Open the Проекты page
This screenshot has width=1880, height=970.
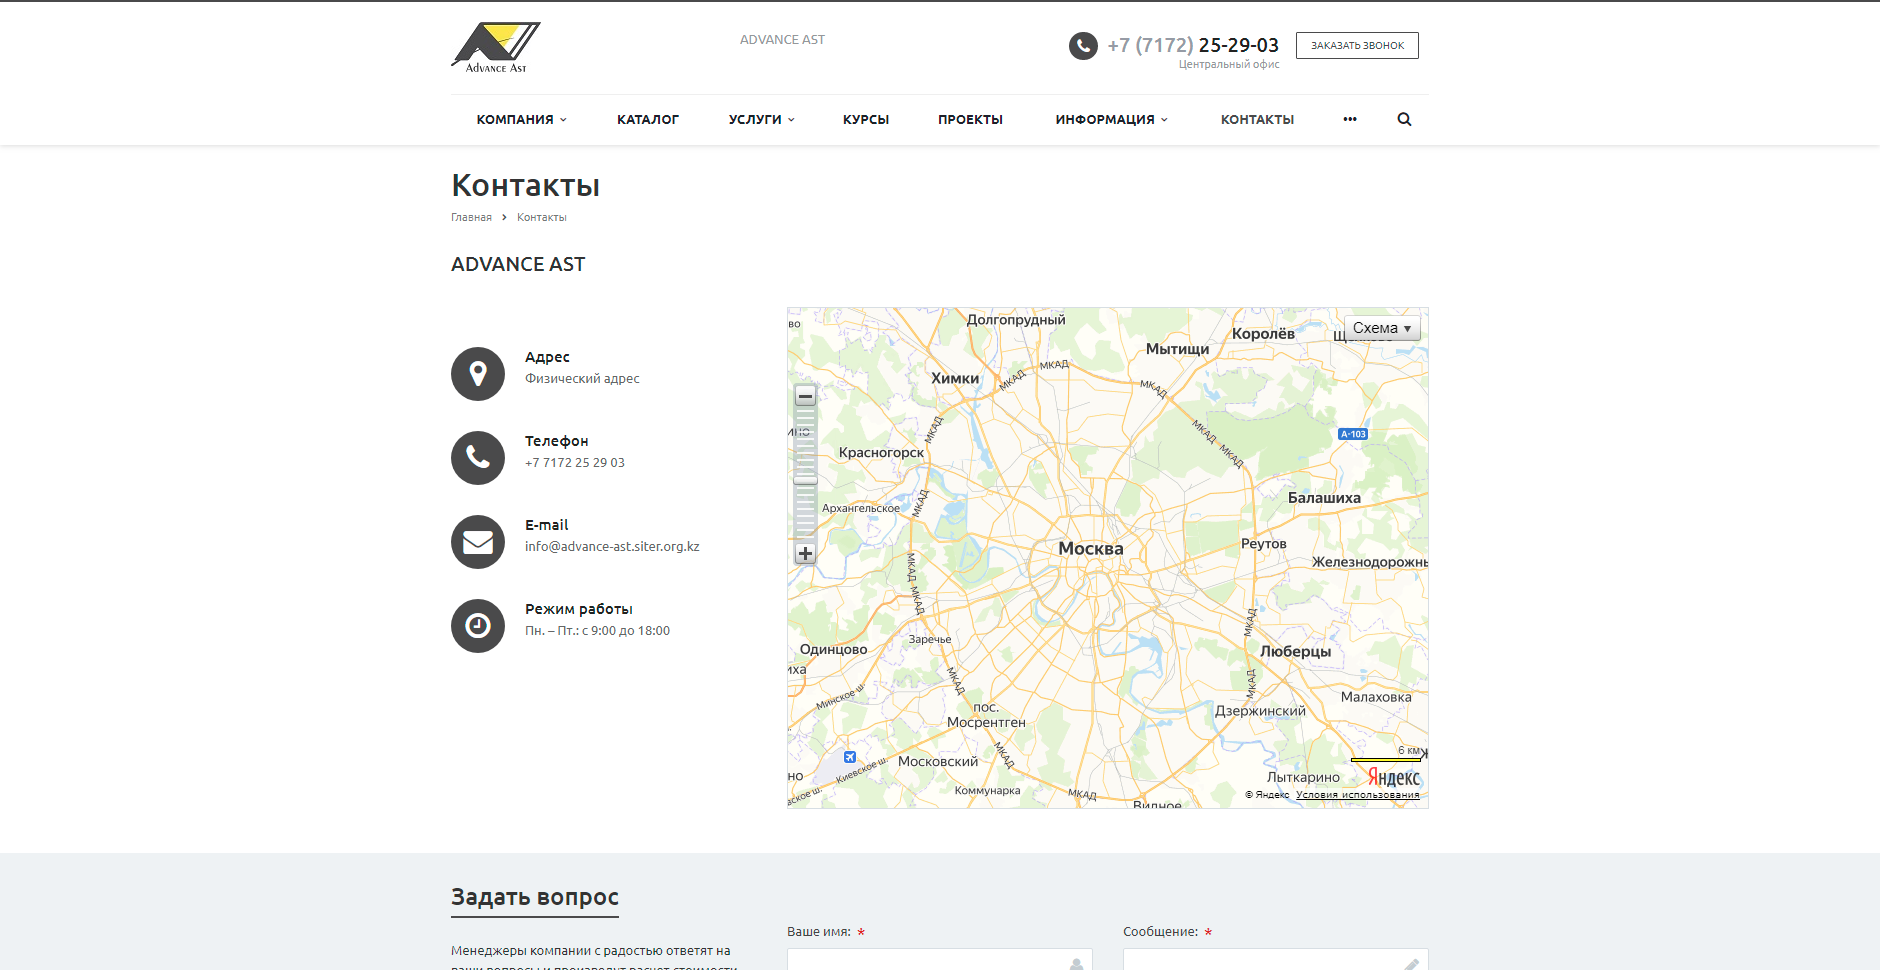click(x=970, y=119)
